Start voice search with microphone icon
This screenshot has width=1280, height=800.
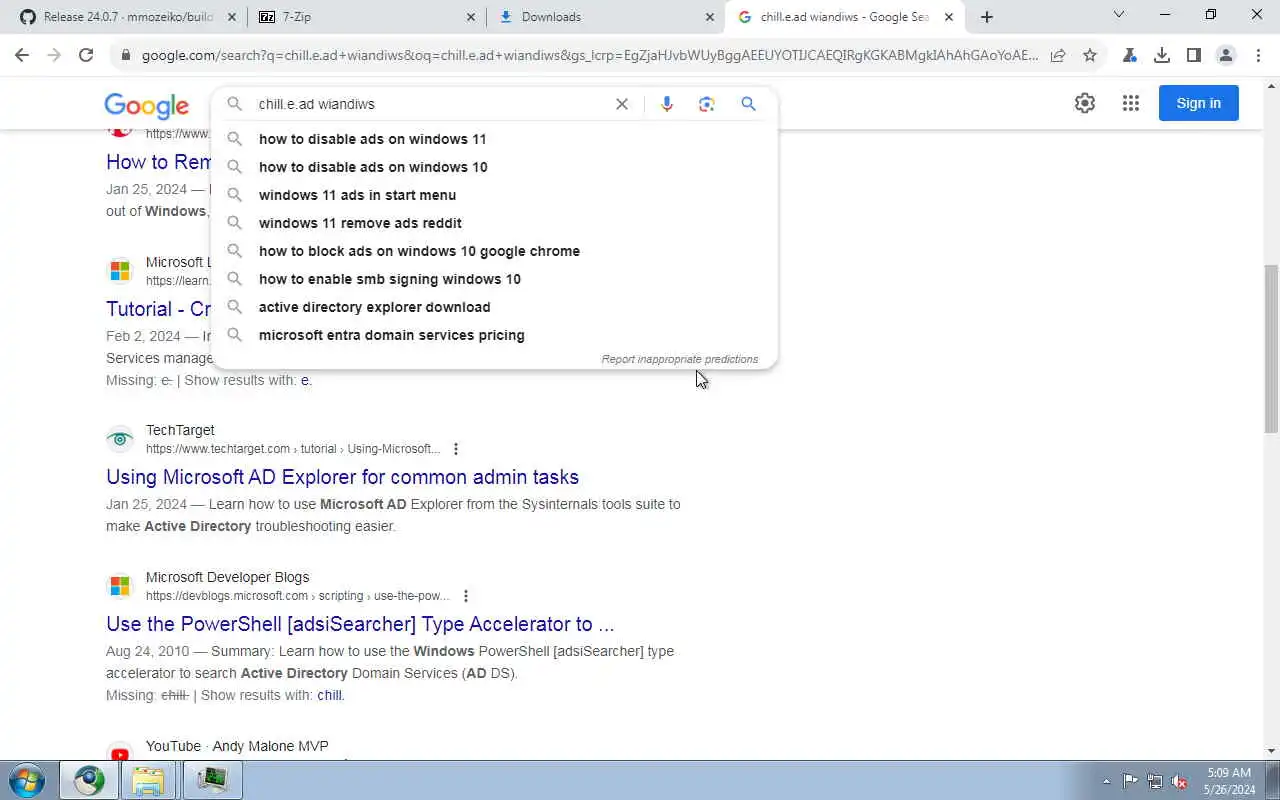point(667,104)
